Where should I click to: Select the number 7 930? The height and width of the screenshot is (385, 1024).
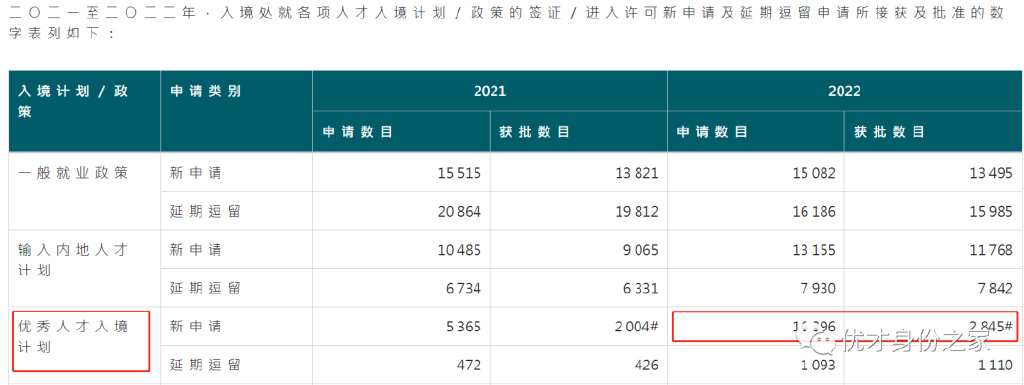(818, 288)
